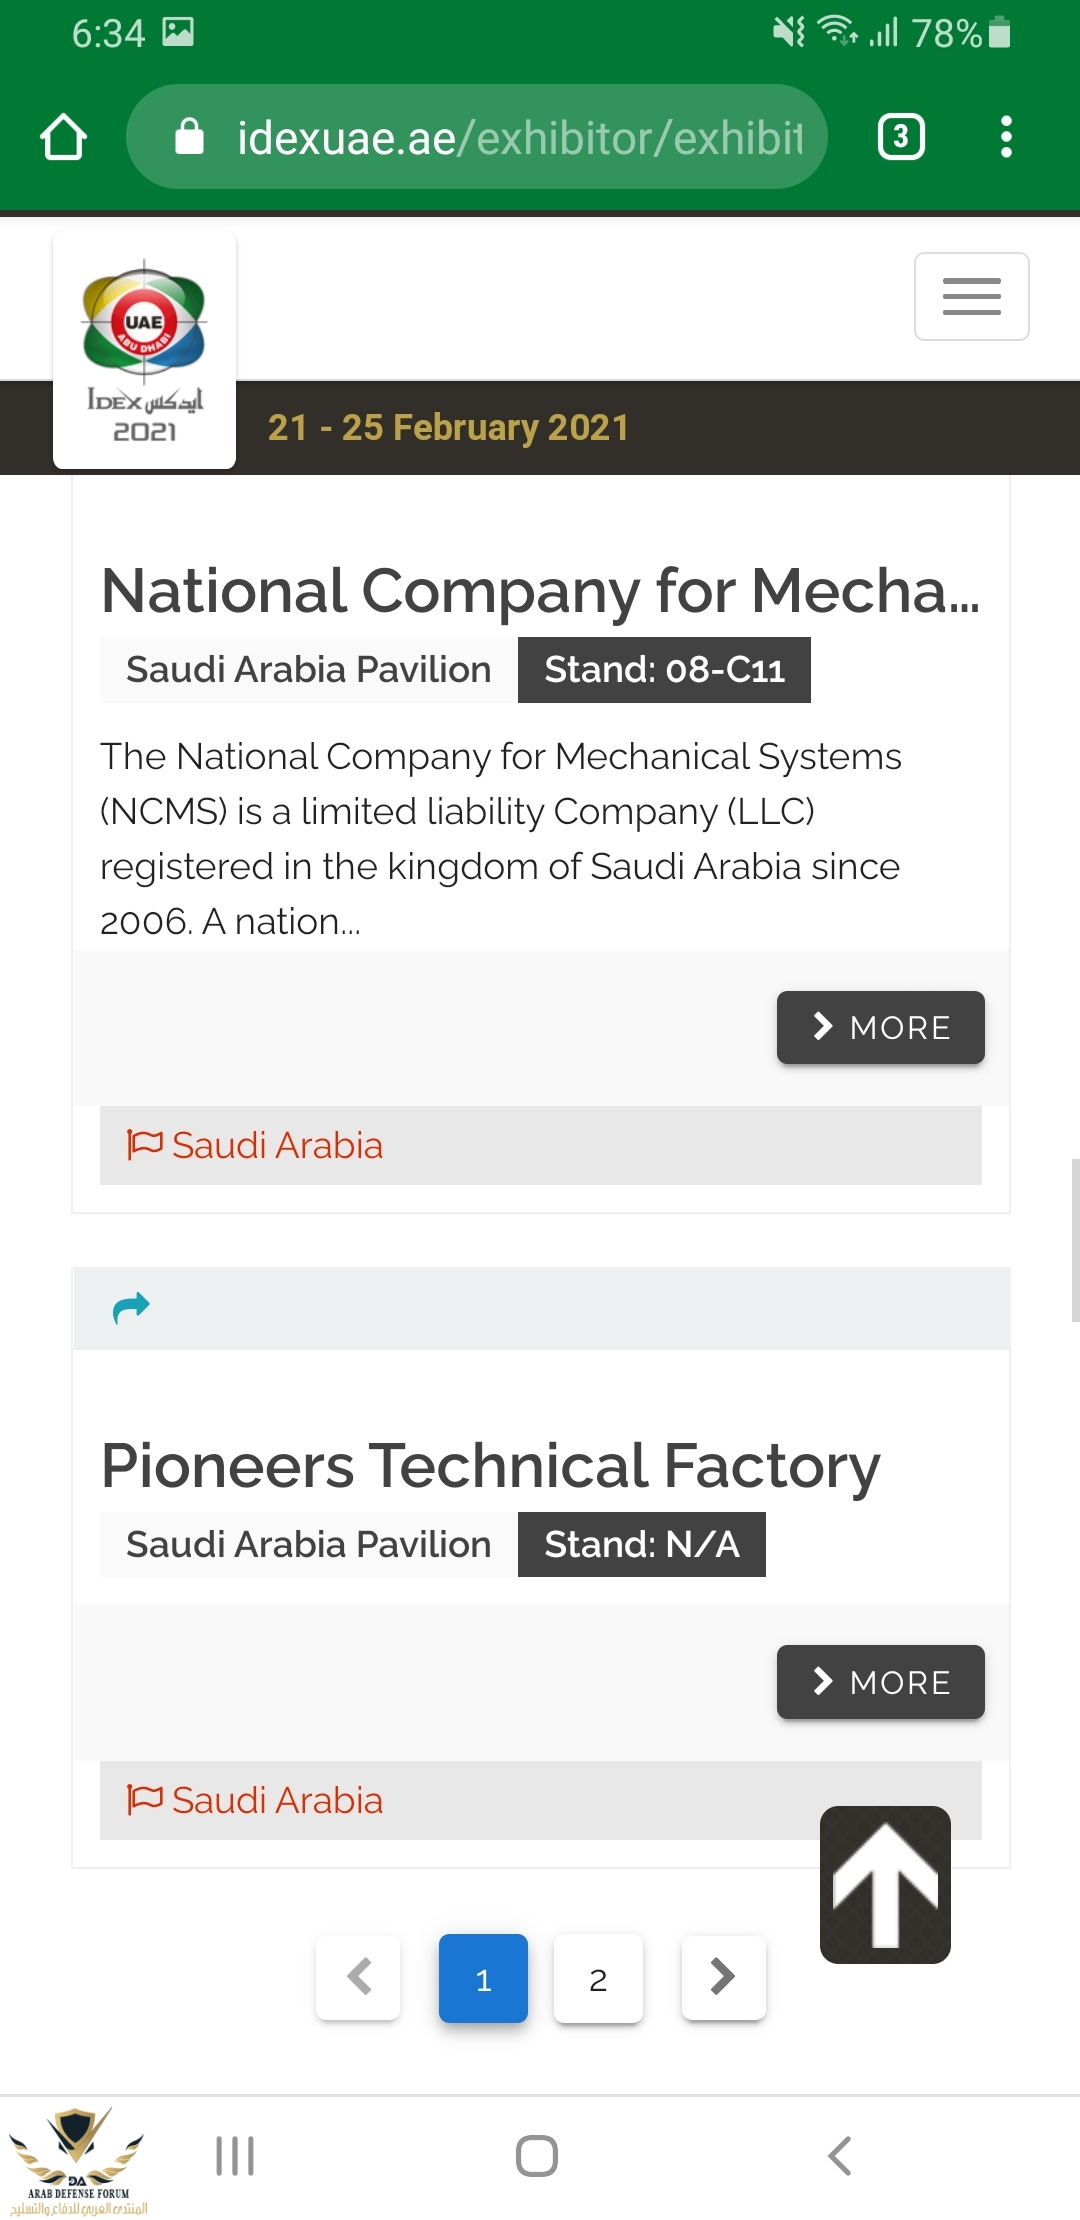Image resolution: width=1080 pixels, height=2220 pixels.
Task: Go to pagination page 2
Action: 598,1979
